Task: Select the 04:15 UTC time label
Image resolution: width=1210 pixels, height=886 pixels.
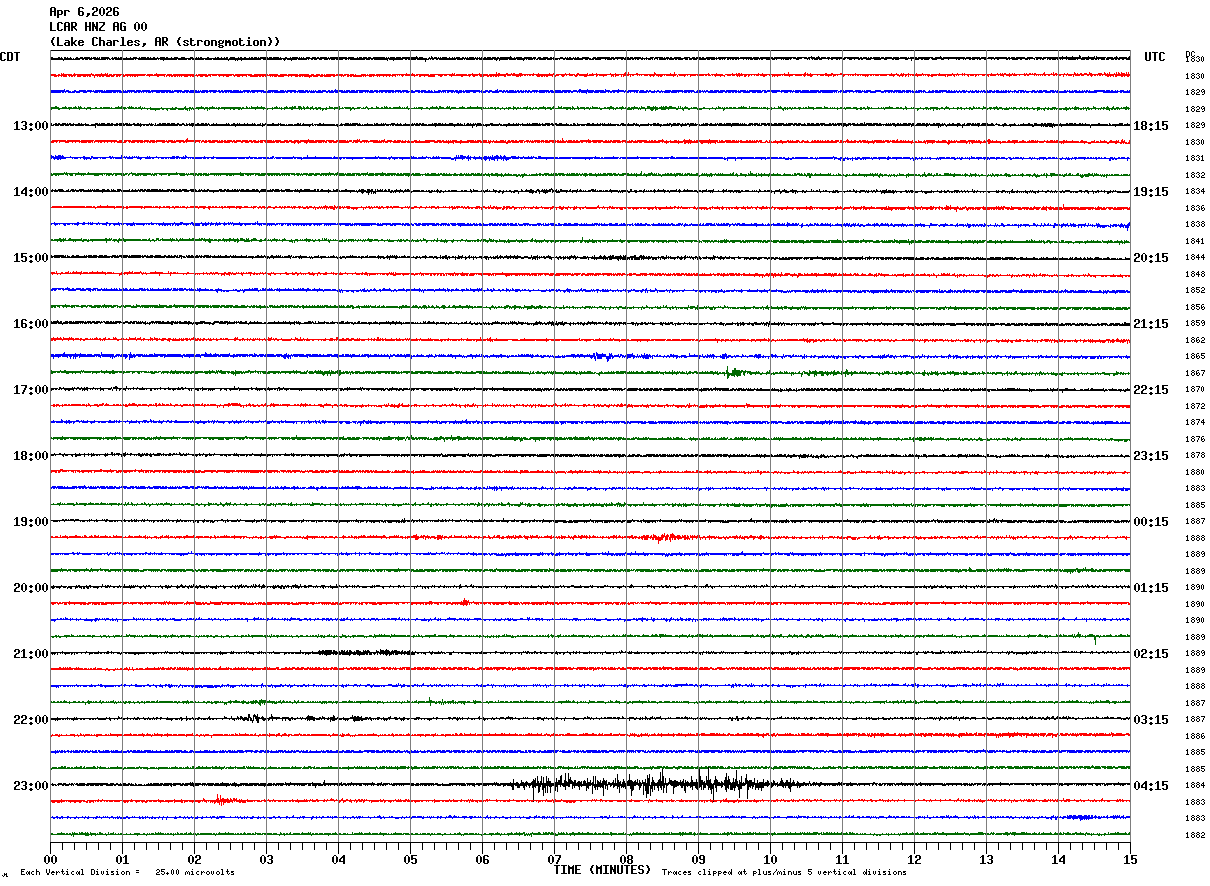Action: [x=1151, y=786]
